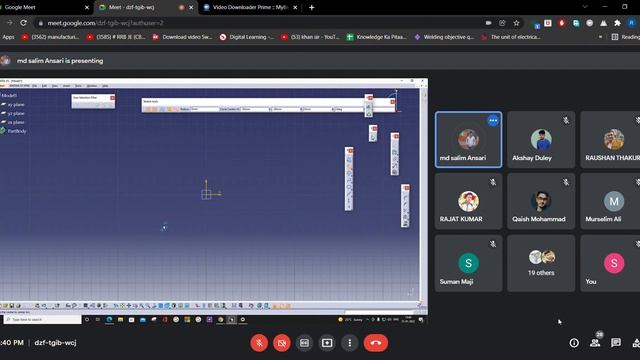The width and height of the screenshot is (640, 360).
Task: Open the Reading list panel
Action: [626, 37]
